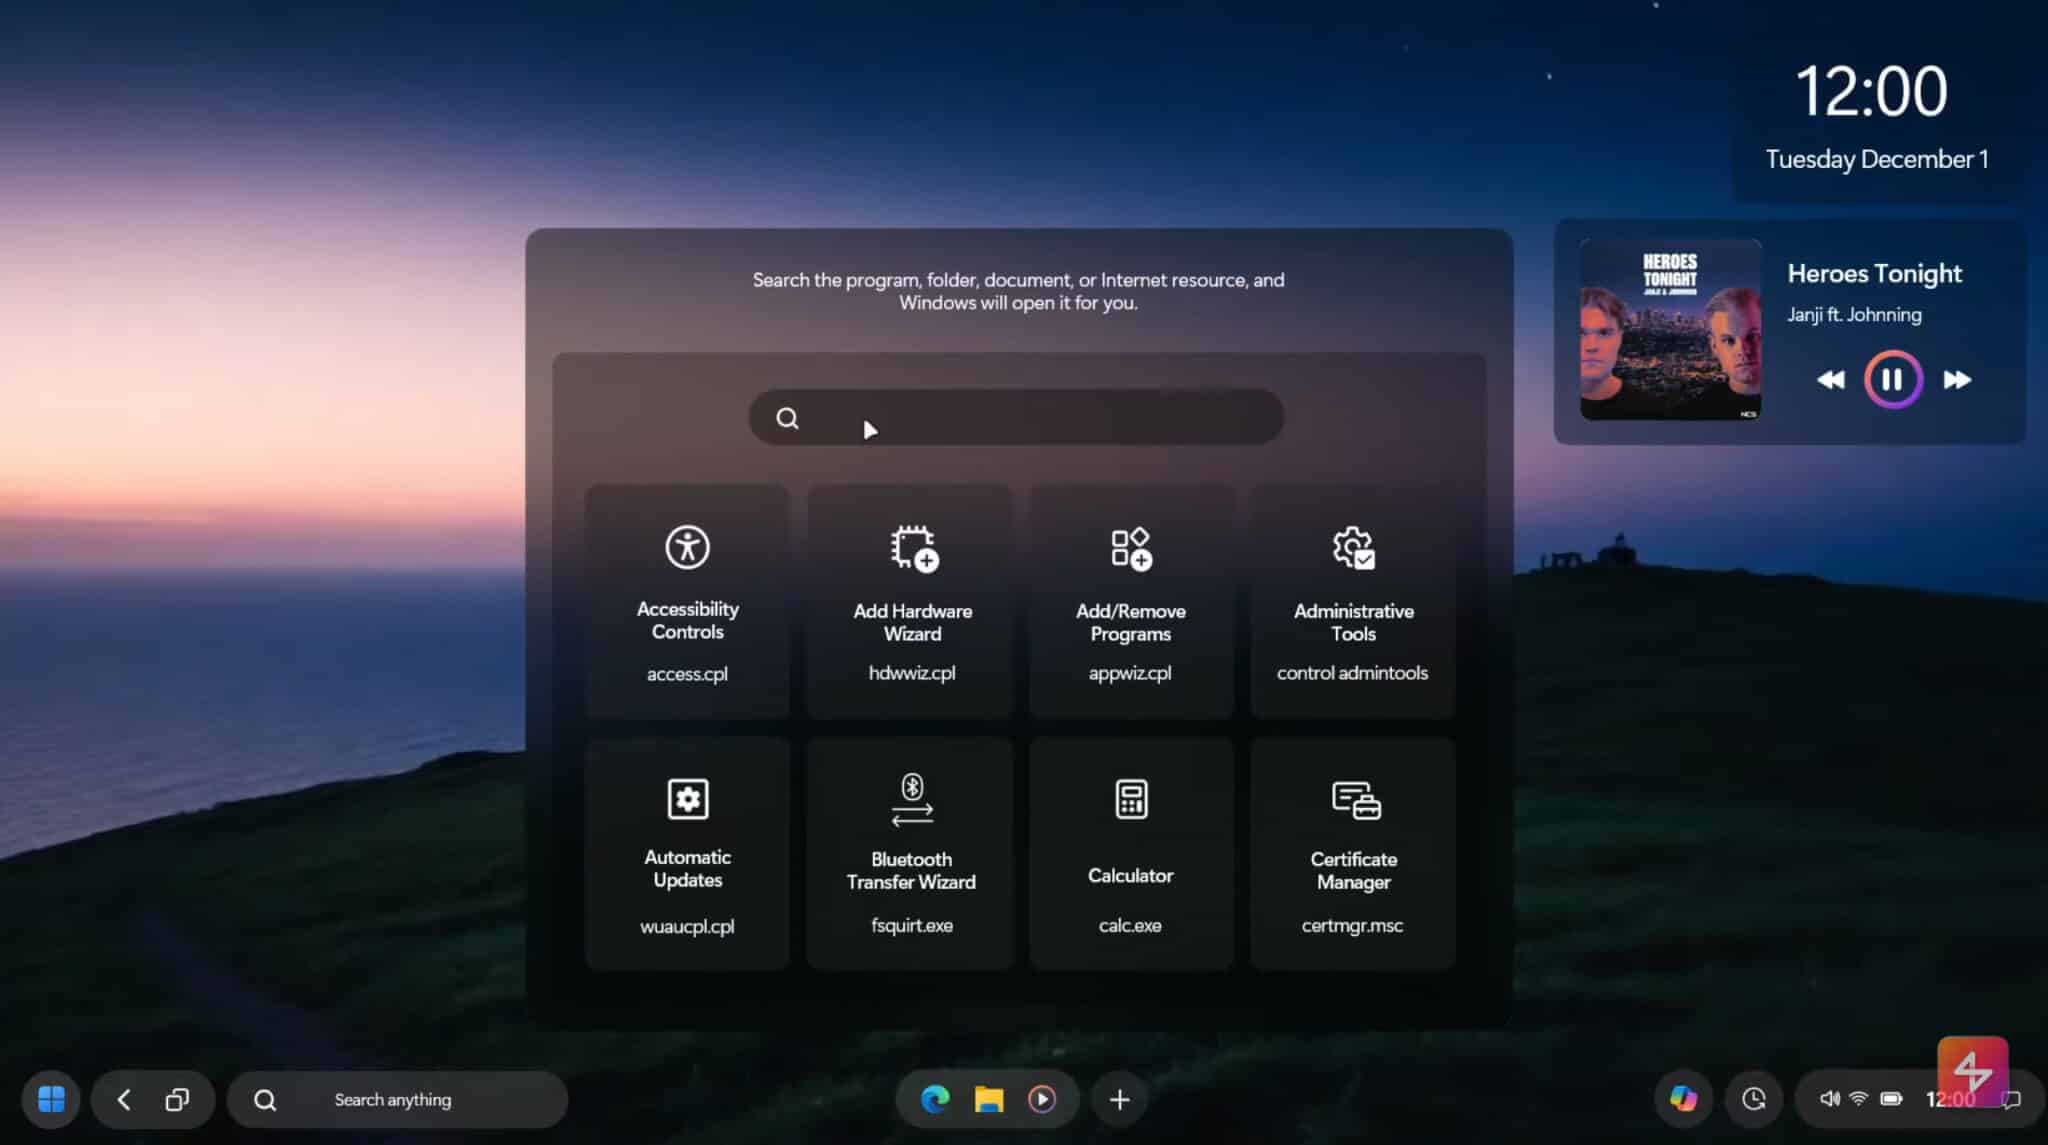Open the Heroes Tonight album thumbnail
2048x1145 pixels.
click(1669, 330)
